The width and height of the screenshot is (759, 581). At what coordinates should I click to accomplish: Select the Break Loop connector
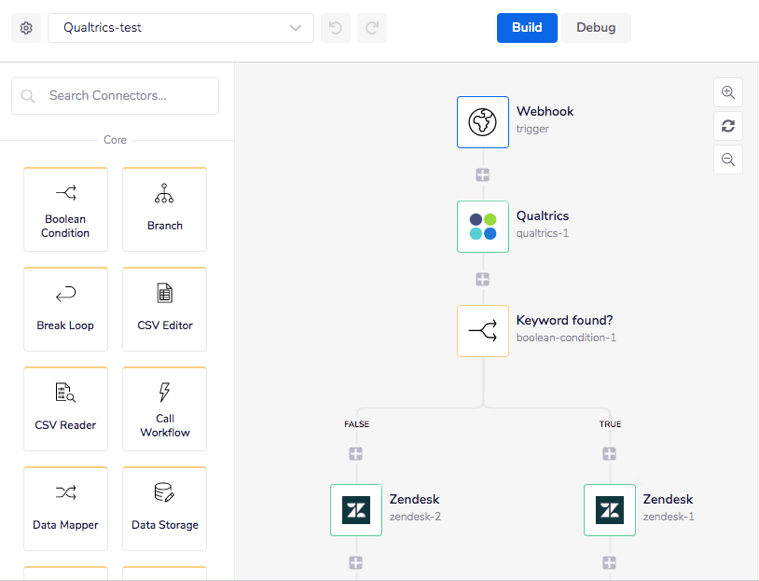pos(65,309)
